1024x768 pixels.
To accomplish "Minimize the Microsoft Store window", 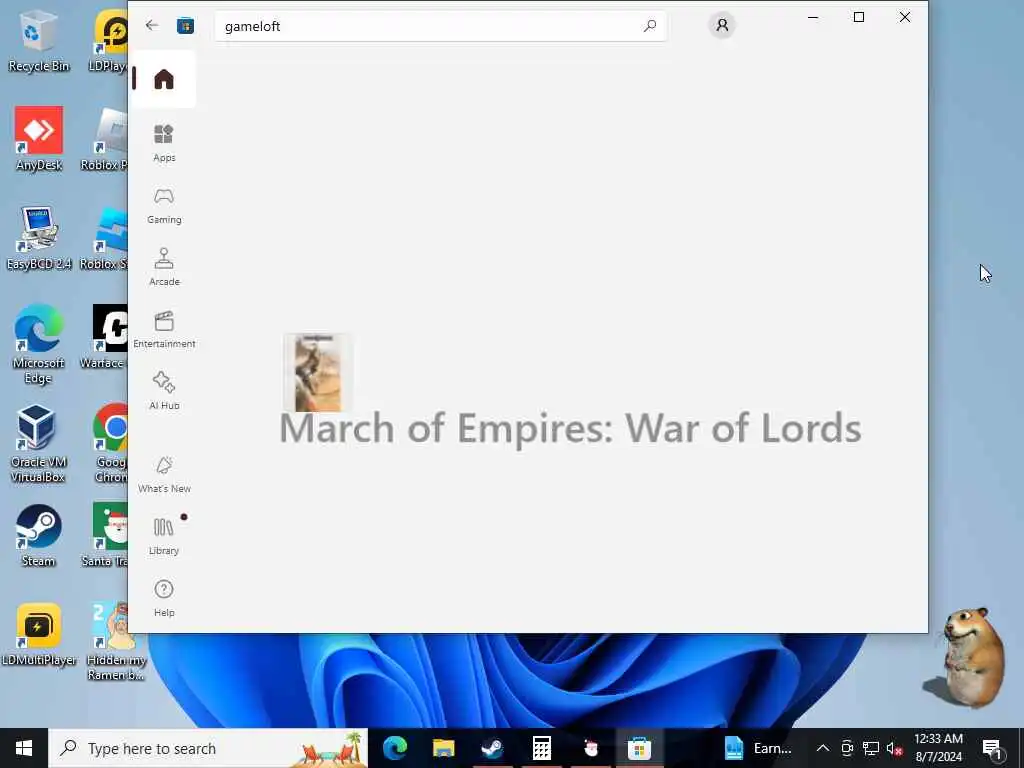I will (813, 17).
